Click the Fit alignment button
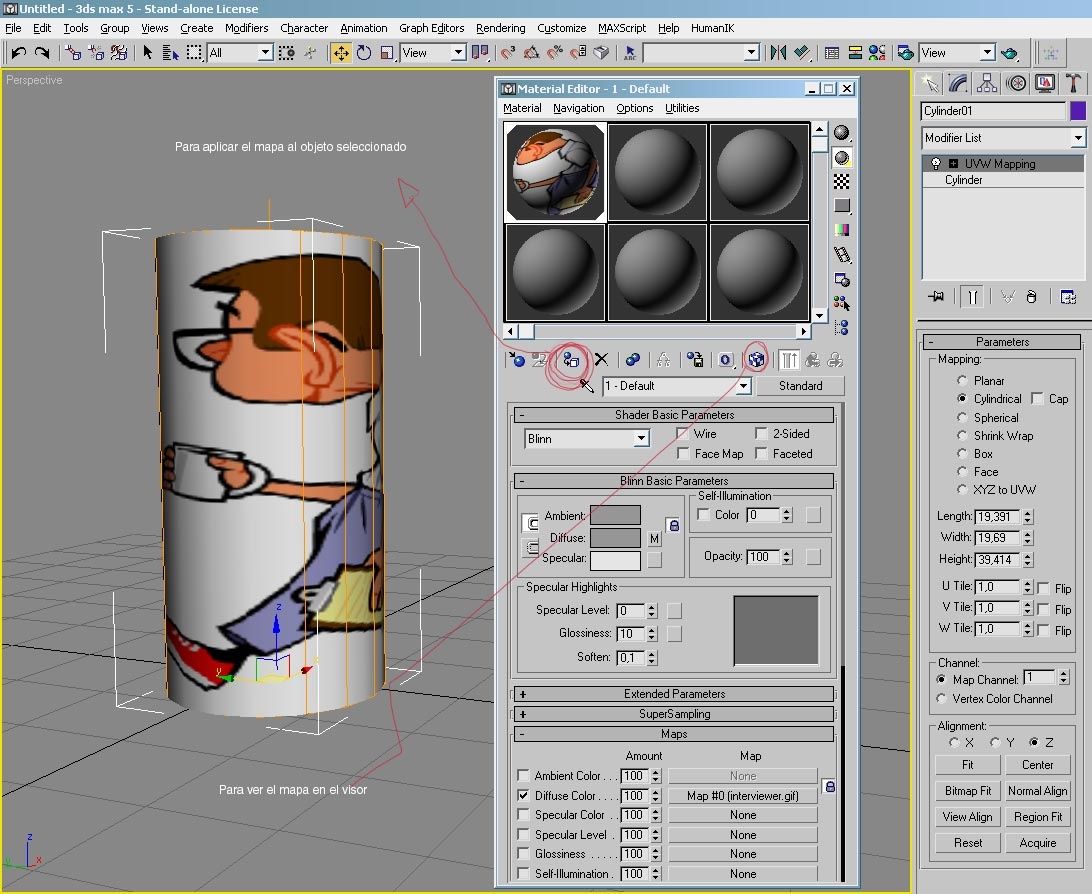 point(968,764)
